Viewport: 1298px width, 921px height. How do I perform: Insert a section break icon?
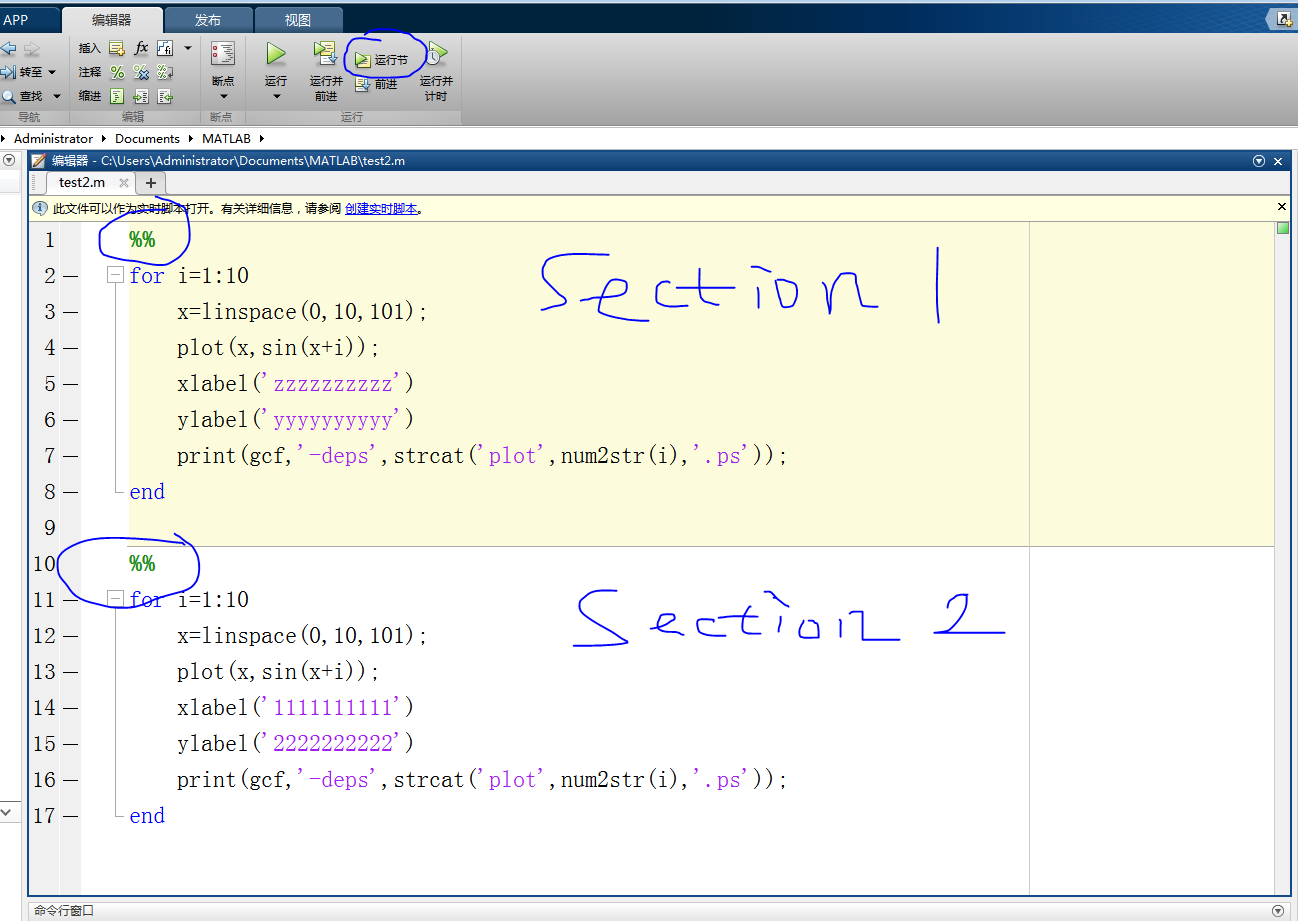point(116,48)
